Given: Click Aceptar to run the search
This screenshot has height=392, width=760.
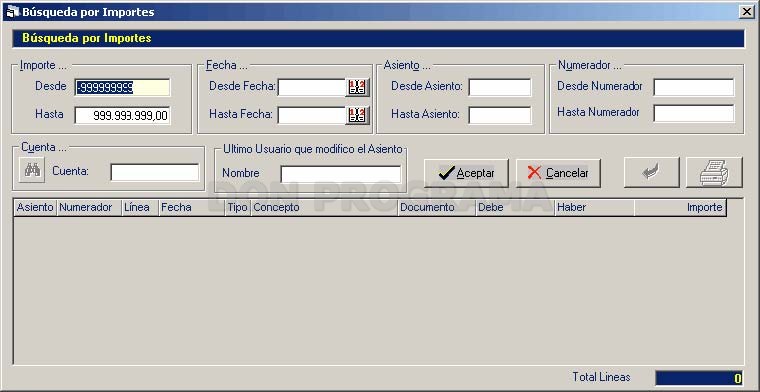Looking at the screenshot, I should click(x=466, y=173).
